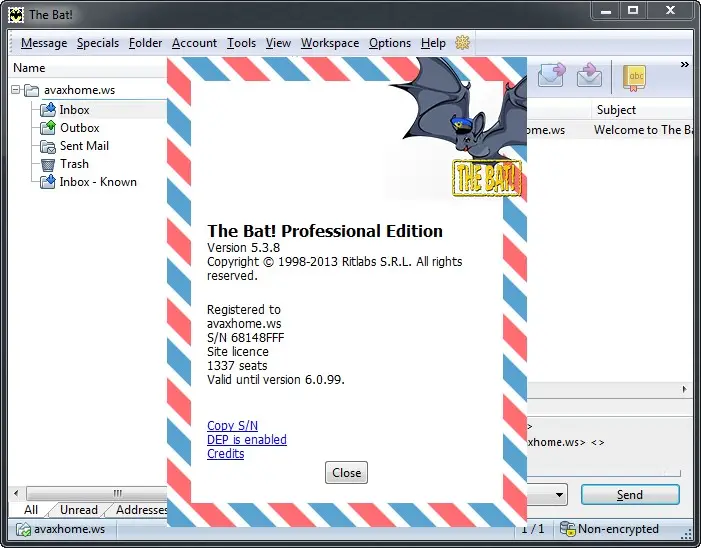Click the redirect message toolbar icon
This screenshot has height=548, width=701.
pyautogui.click(x=589, y=75)
